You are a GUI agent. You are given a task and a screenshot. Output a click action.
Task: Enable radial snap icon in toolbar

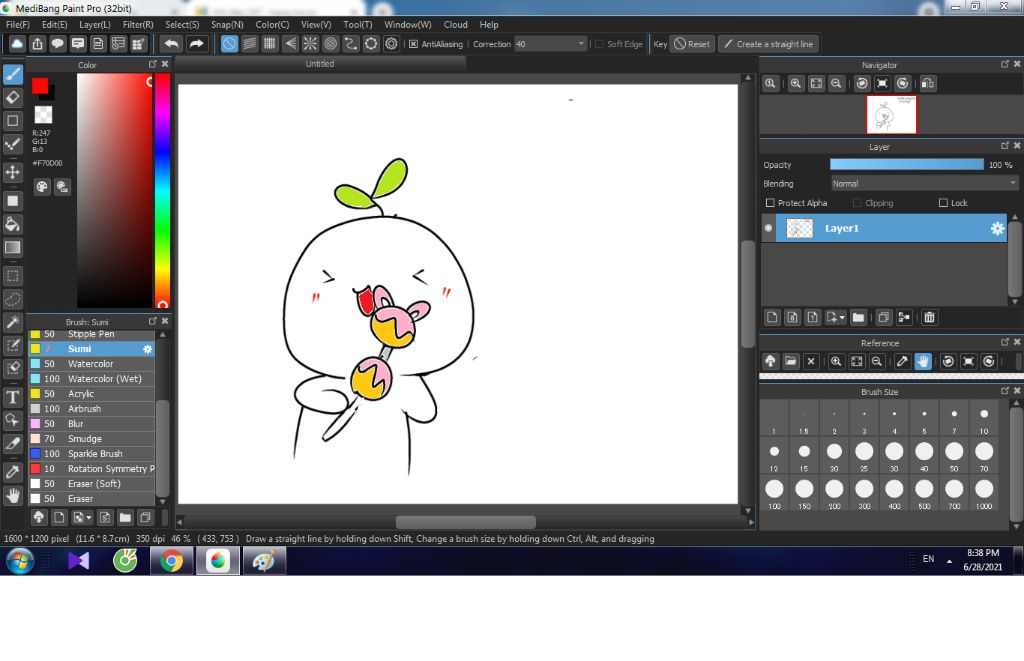click(x=310, y=44)
